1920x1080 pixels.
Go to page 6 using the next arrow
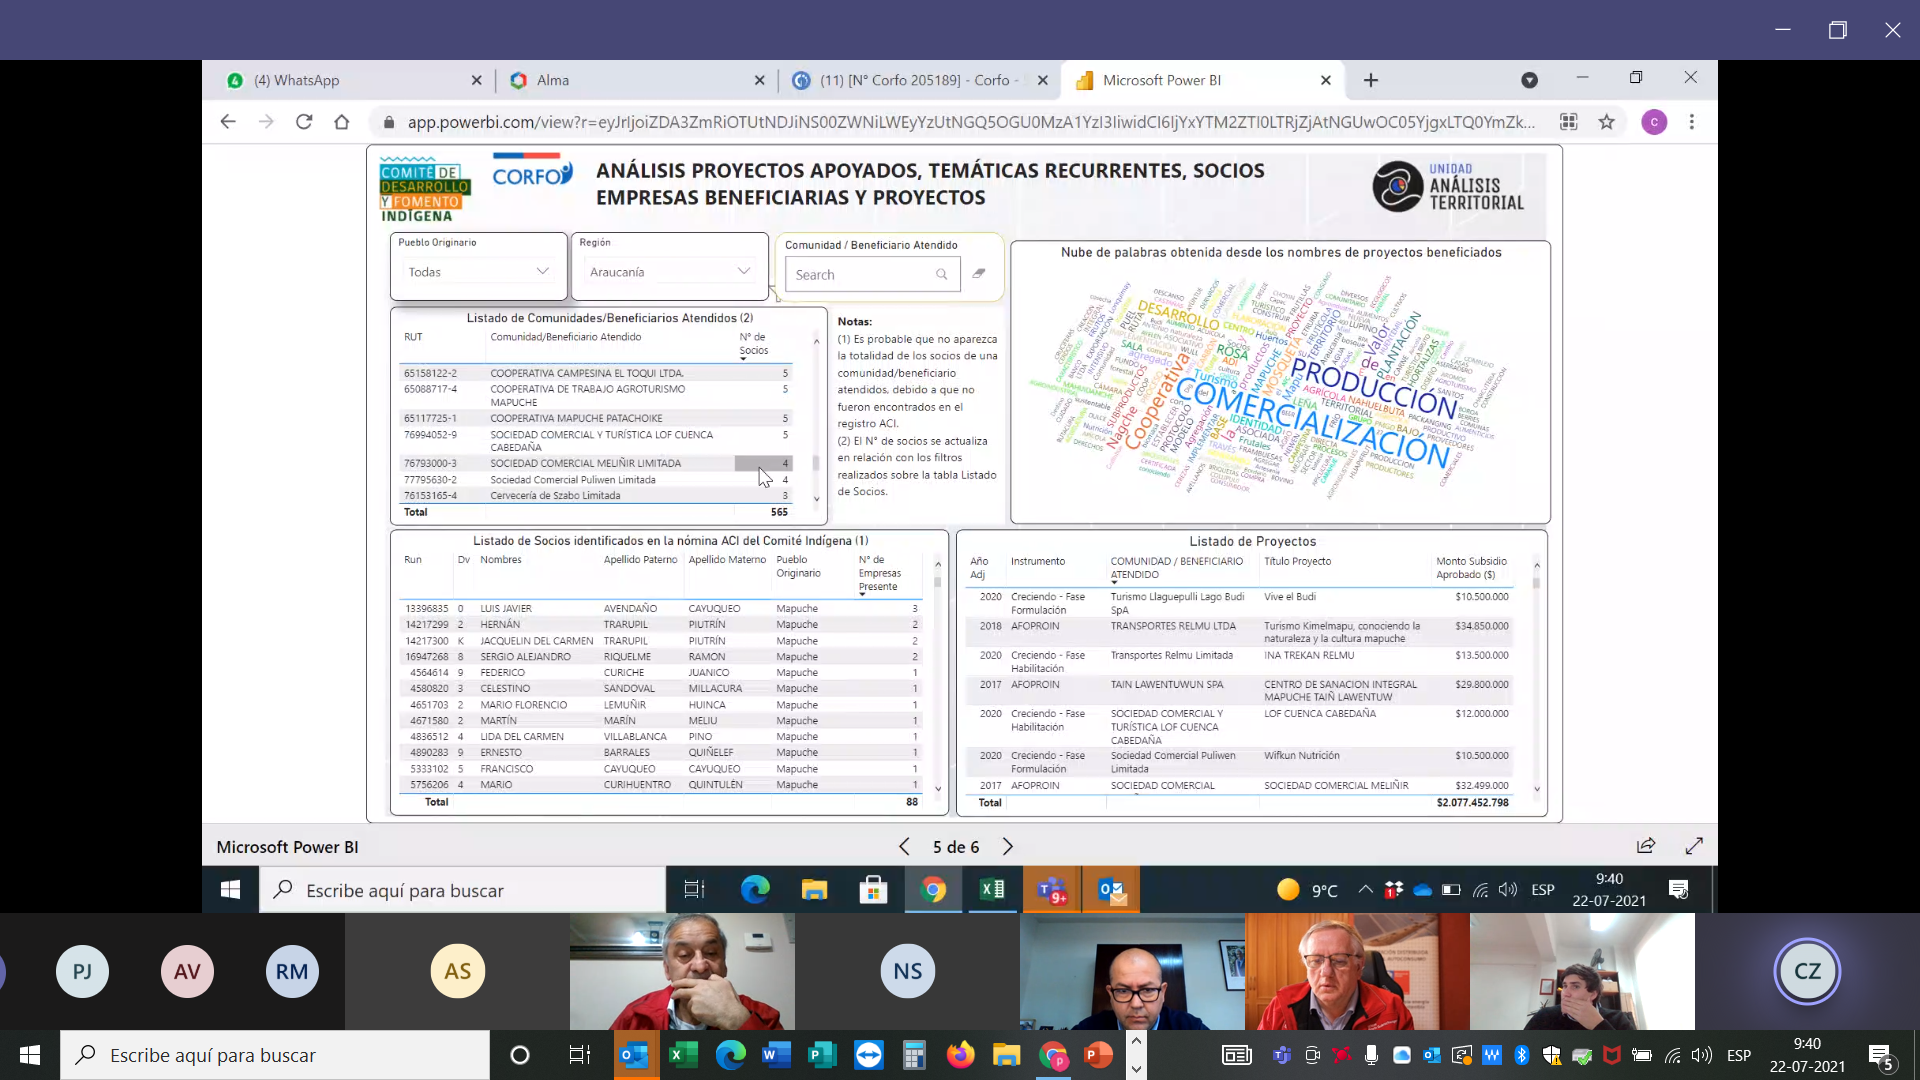pyautogui.click(x=1008, y=846)
